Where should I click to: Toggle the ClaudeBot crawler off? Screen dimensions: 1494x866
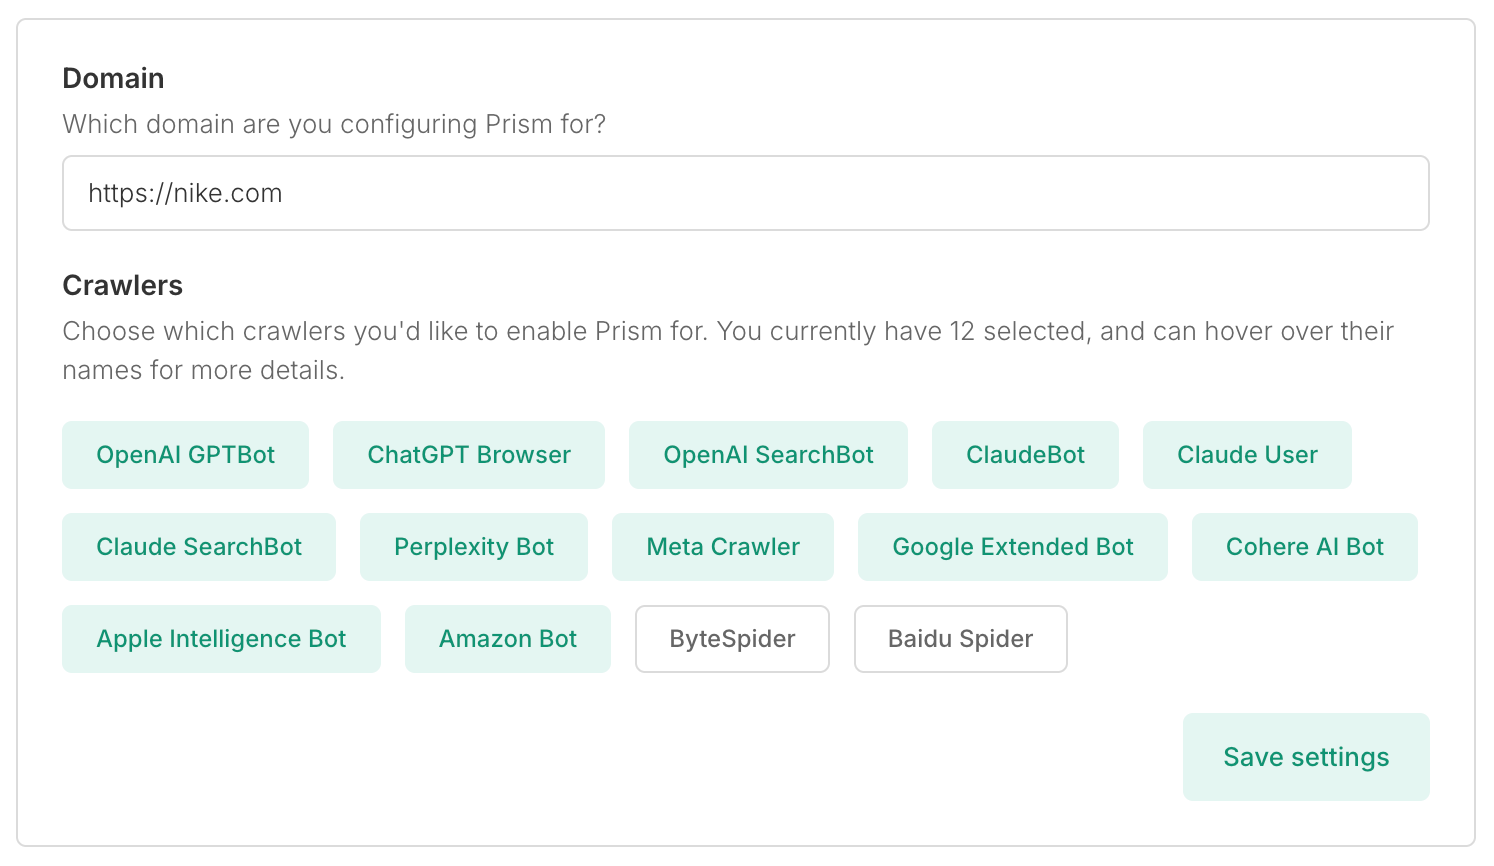[1024, 455]
